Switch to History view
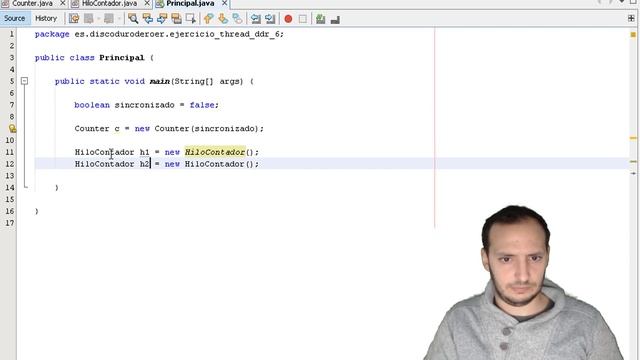Viewport: 640px width, 360px height. click(46, 18)
